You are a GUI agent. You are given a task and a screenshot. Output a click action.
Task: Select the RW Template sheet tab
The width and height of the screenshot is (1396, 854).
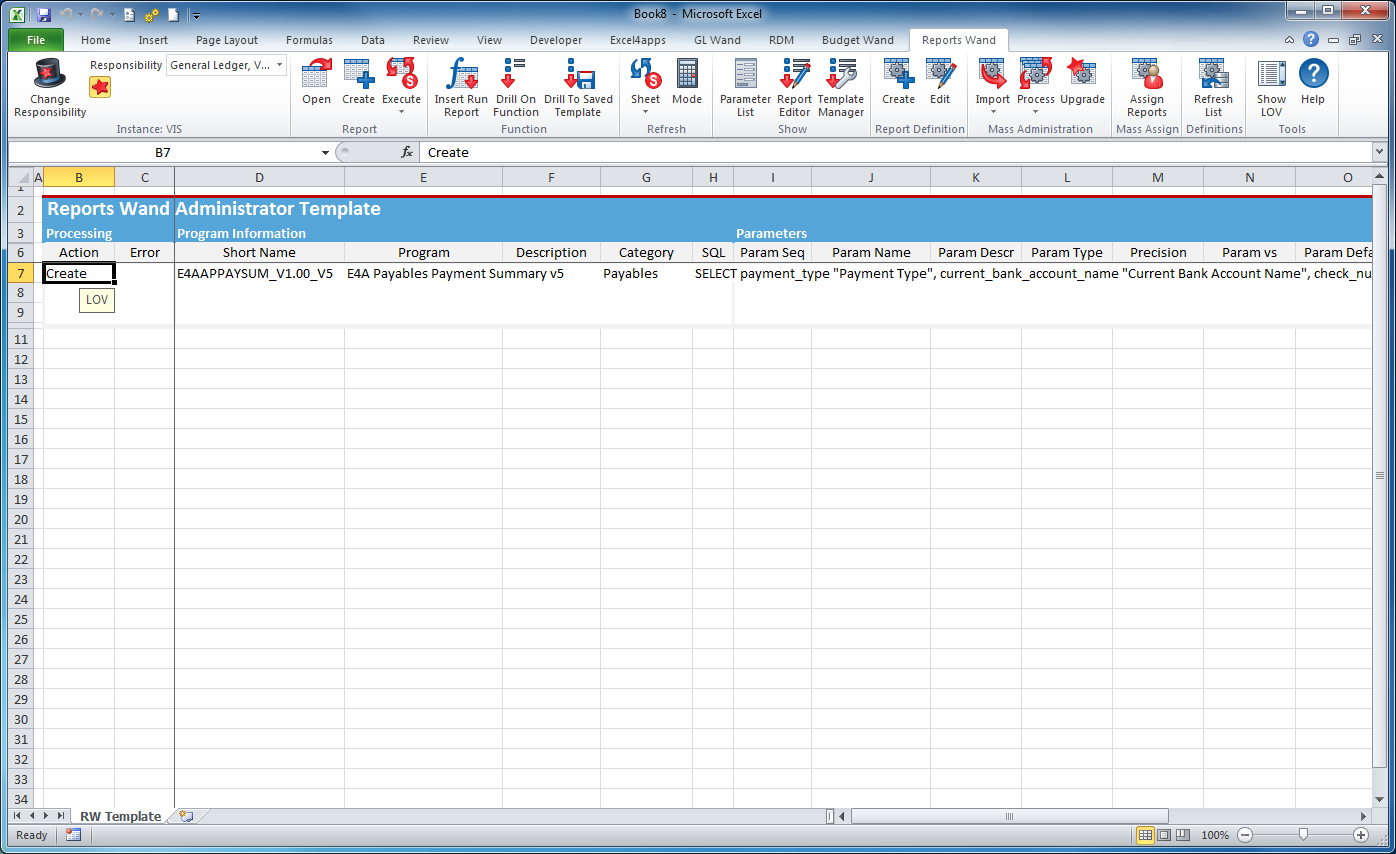(x=120, y=816)
